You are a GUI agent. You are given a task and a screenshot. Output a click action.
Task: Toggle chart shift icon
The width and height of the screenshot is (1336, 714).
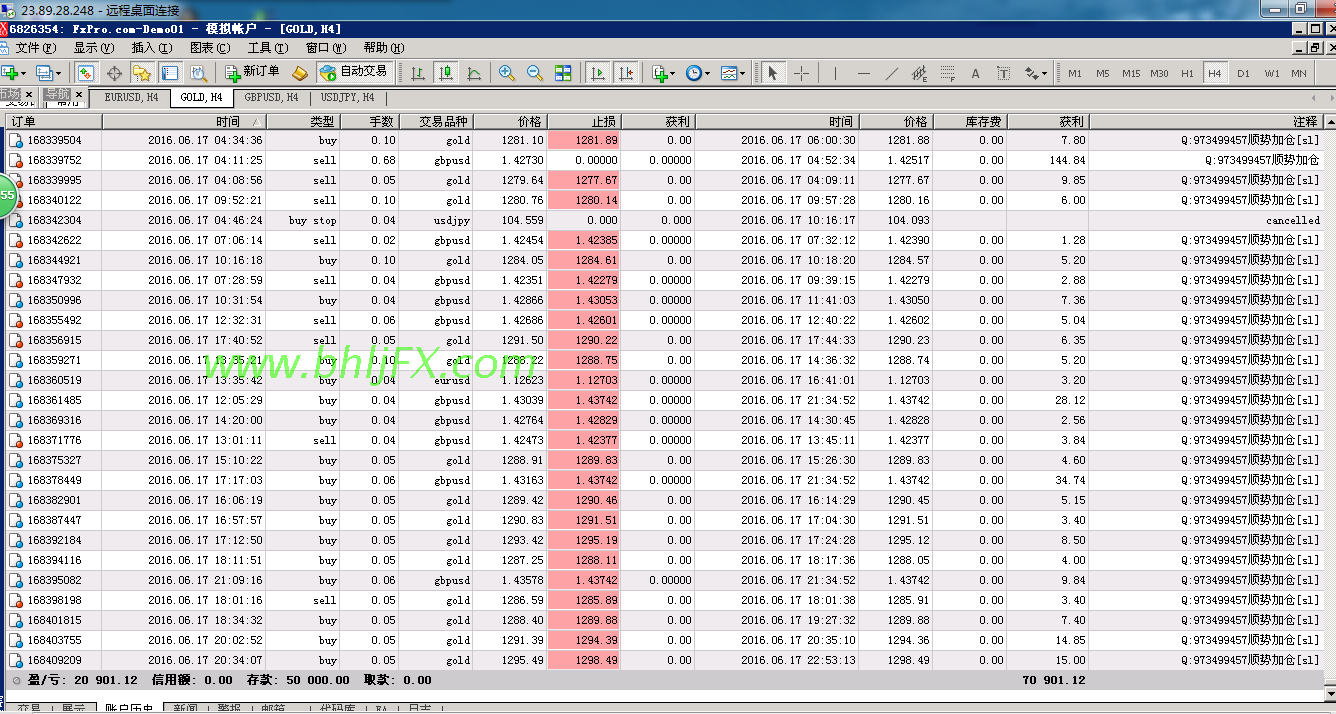point(626,73)
